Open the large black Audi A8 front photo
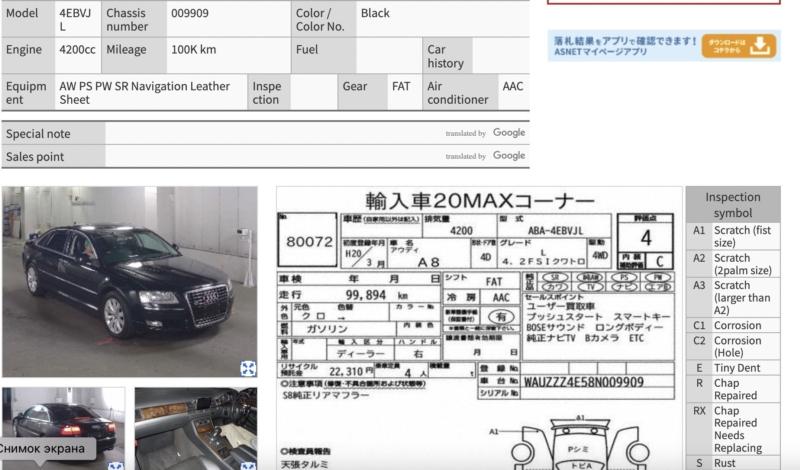Image resolution: width=800 pixels, height=470 pixels. (x=129, y=280)
